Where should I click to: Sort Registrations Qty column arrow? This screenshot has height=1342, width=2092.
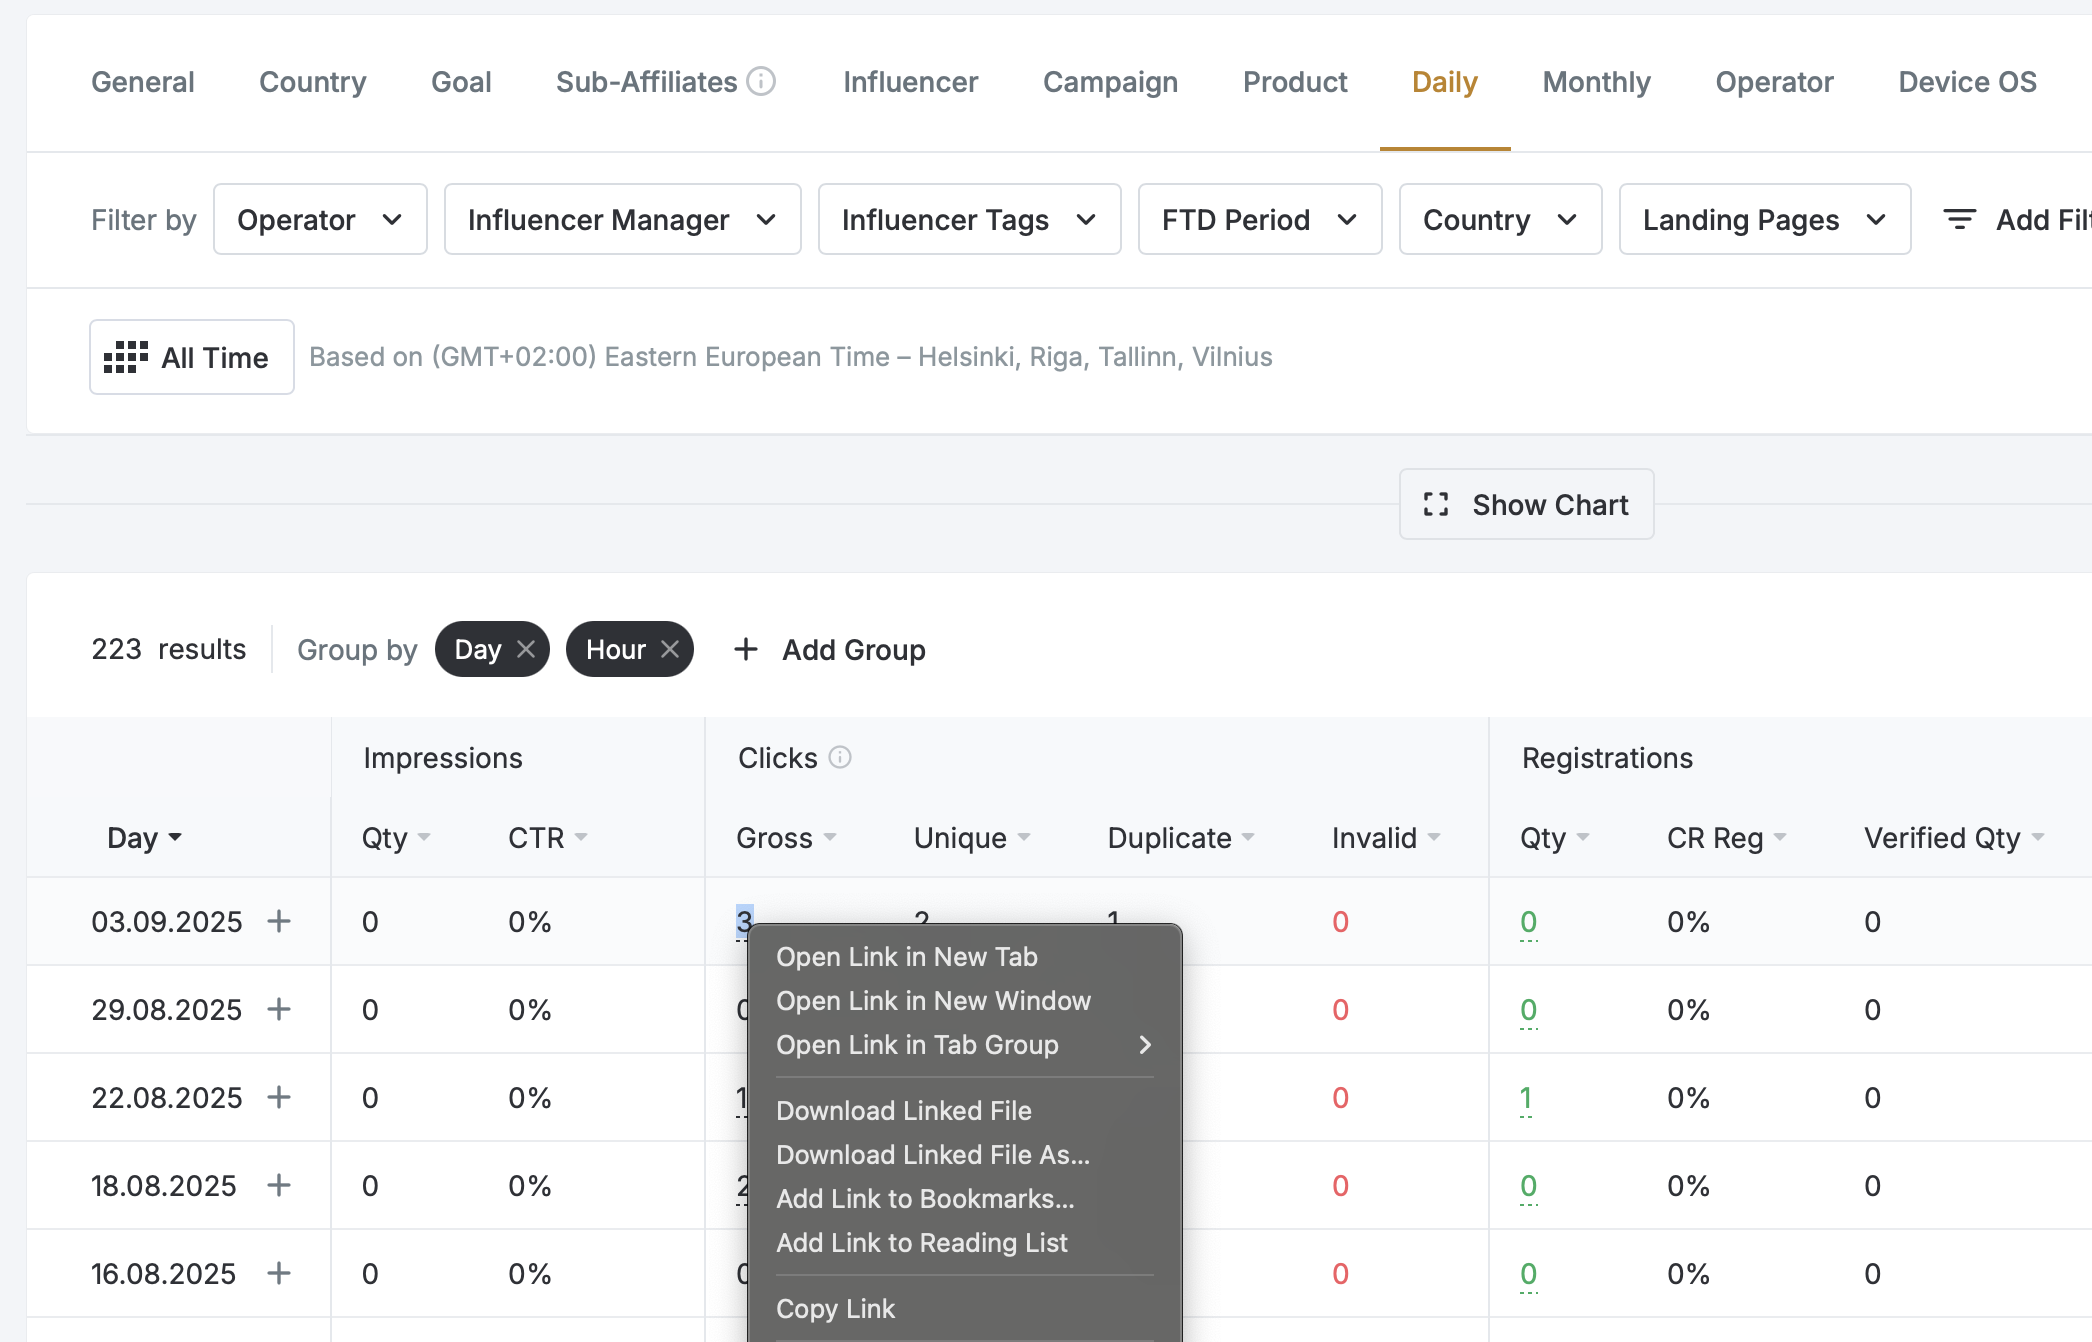point(1583,837)
